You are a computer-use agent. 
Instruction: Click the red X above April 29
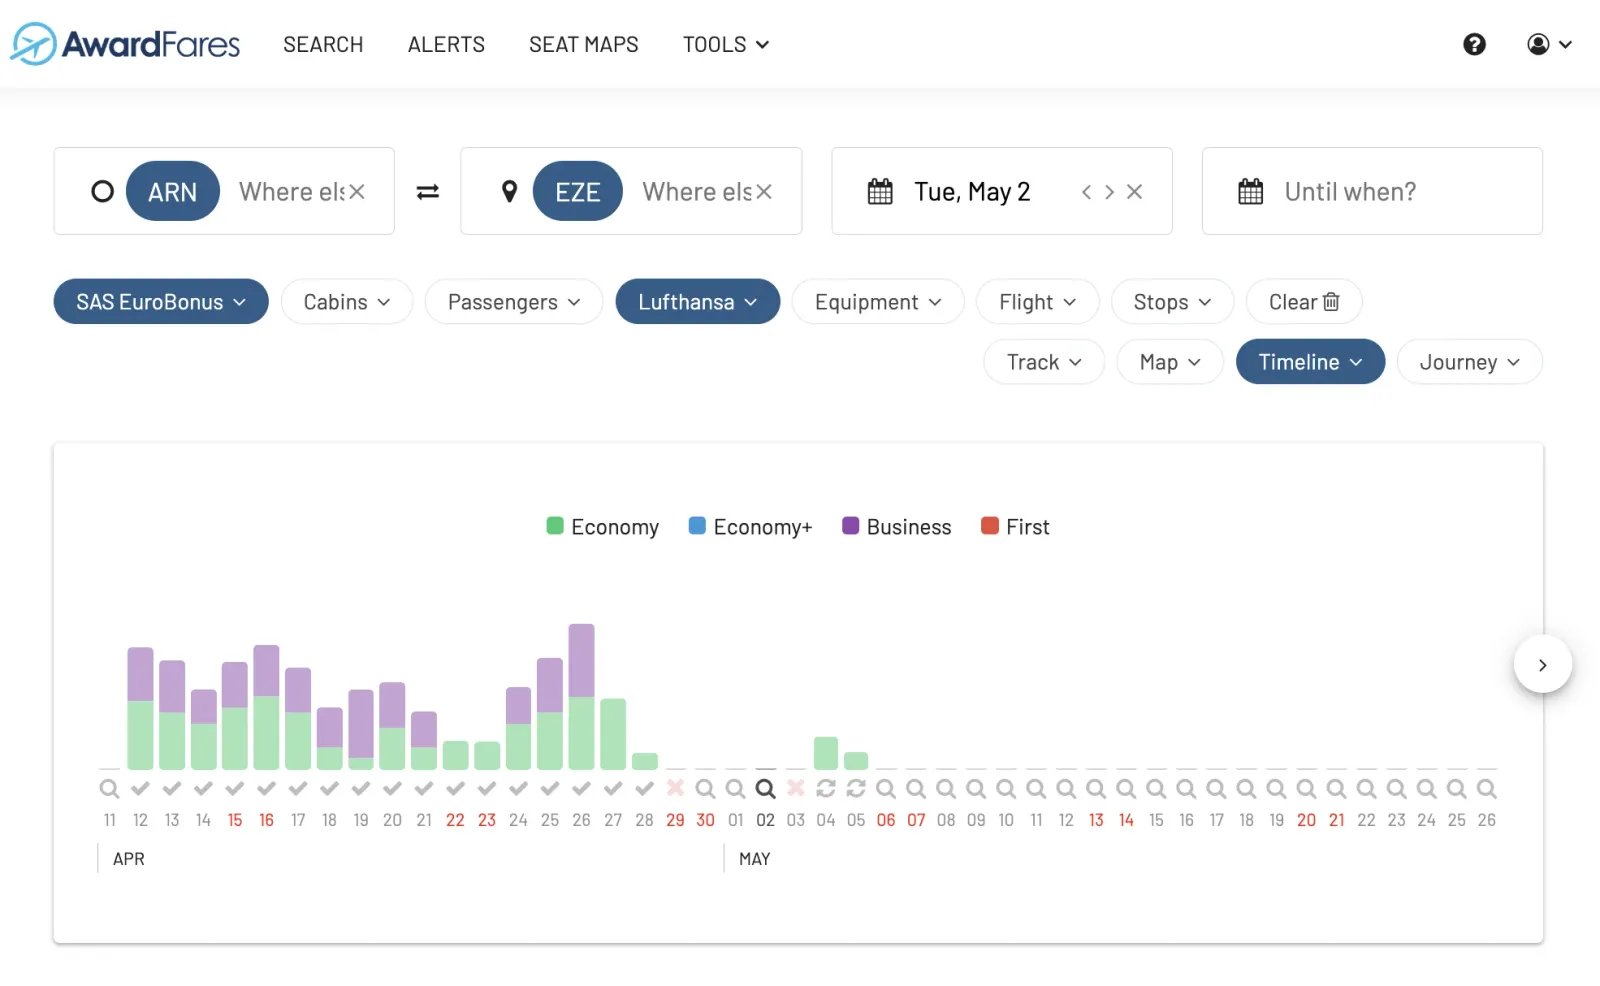tap(675, 788)
